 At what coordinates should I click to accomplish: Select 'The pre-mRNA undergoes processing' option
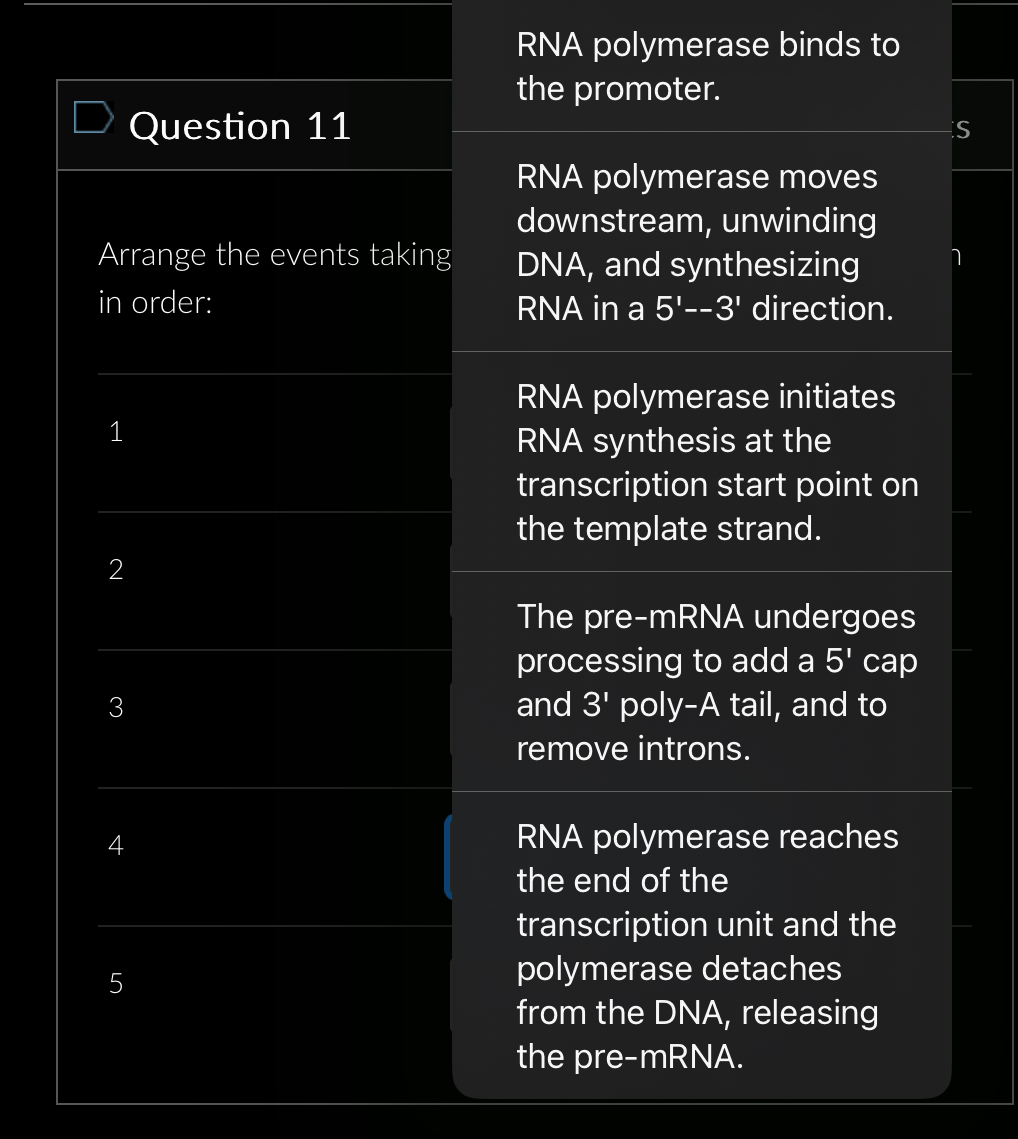pyautogui.click(x=702, y=682)
